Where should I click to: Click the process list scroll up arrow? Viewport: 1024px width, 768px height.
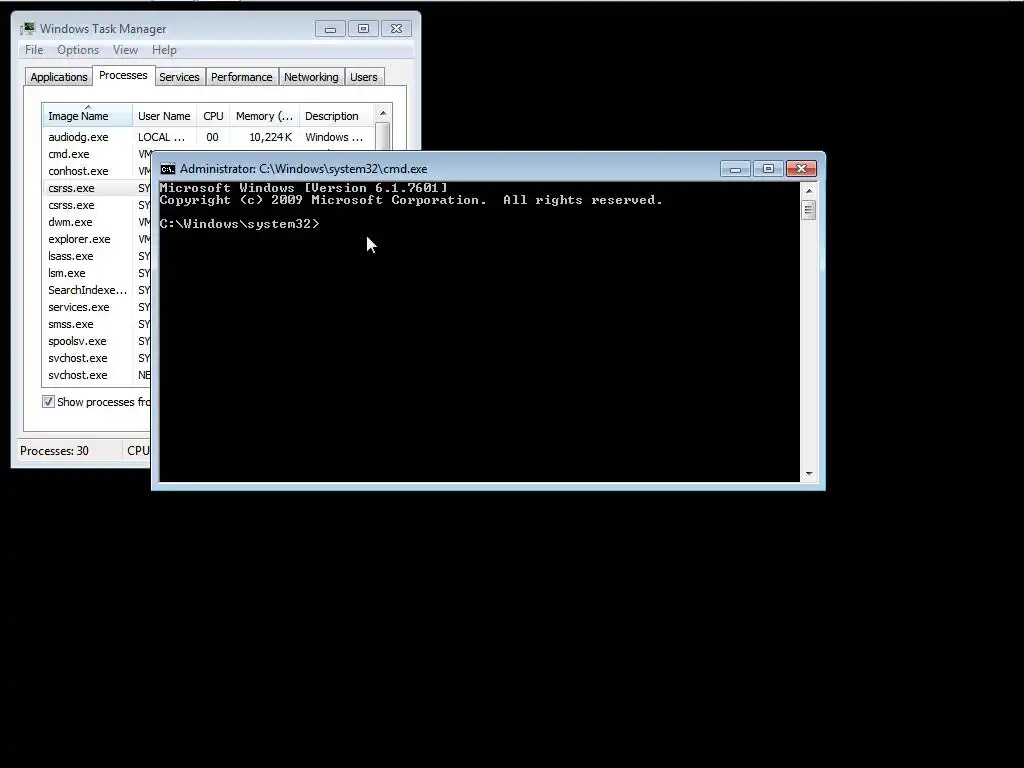click(x=383, y=113)
